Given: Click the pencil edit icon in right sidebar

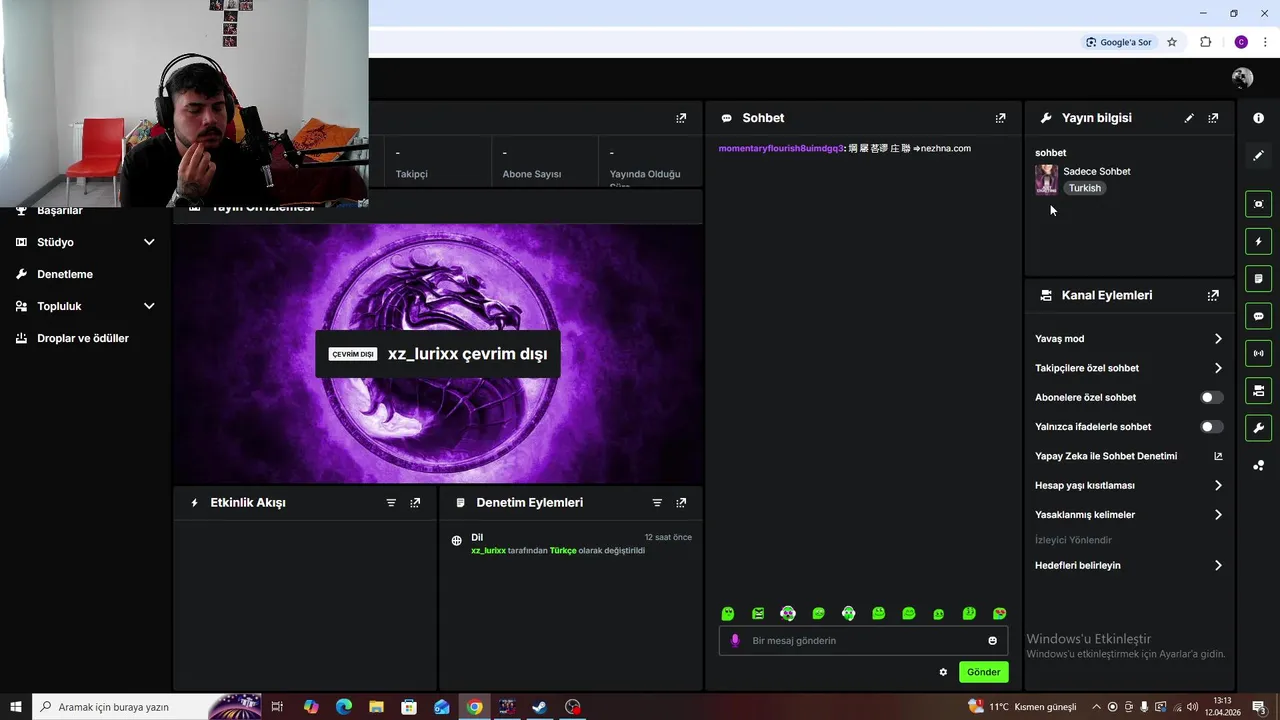Looking at the screenshot, I should tap(1258, 155).
